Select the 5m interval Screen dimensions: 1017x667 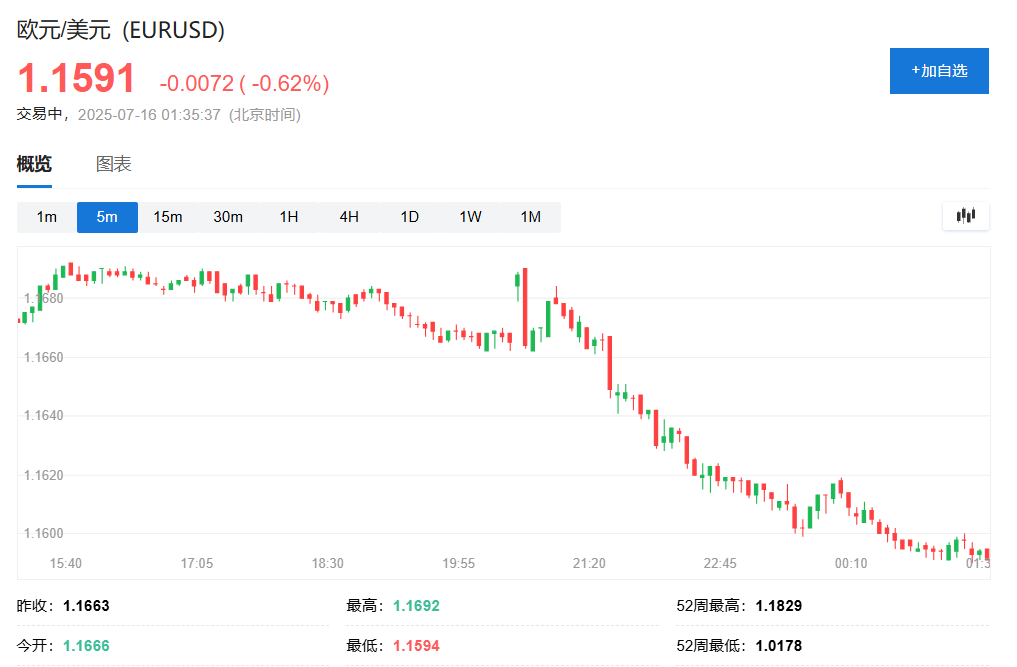tap(107, 217)
